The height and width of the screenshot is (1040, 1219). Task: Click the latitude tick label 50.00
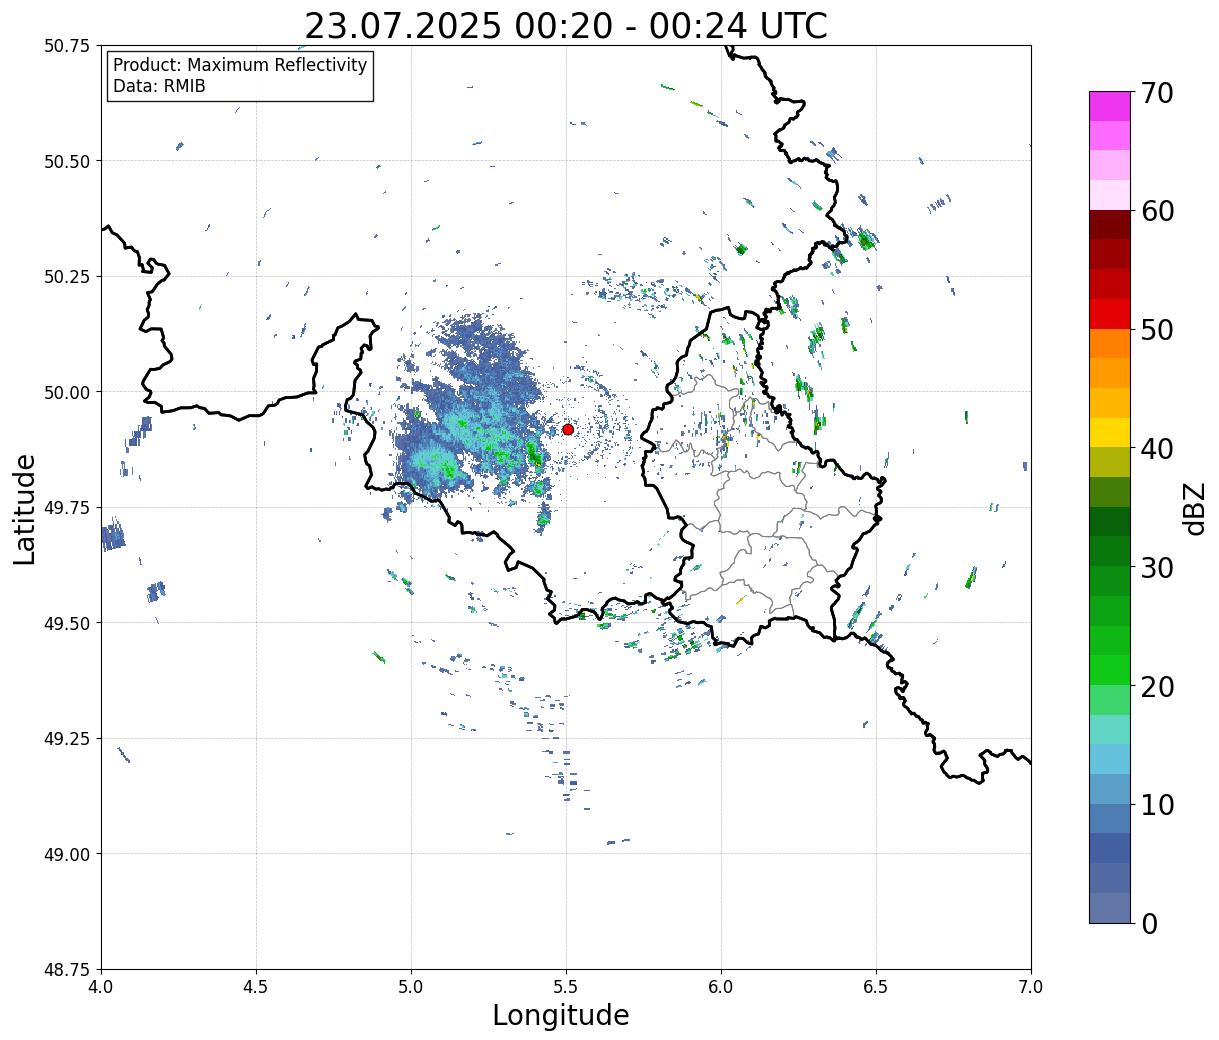(67, 392)
